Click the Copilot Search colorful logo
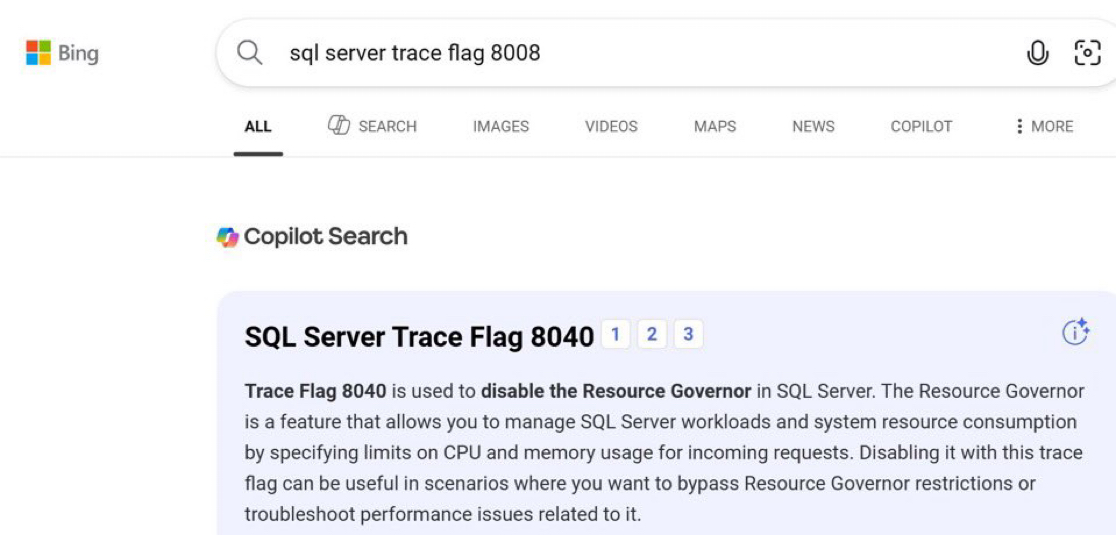This screenshot has width=1116, height=535. click(228, 237)
